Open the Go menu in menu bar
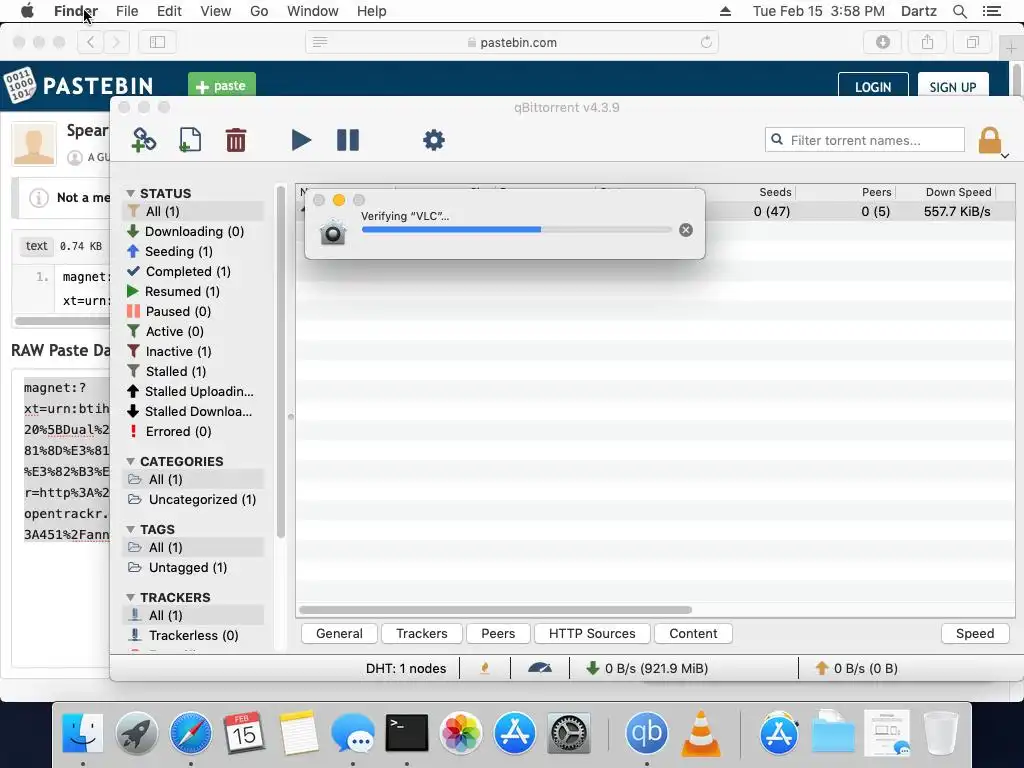The width and height of the screenshot is (1024, 768). tap(259, 11)
